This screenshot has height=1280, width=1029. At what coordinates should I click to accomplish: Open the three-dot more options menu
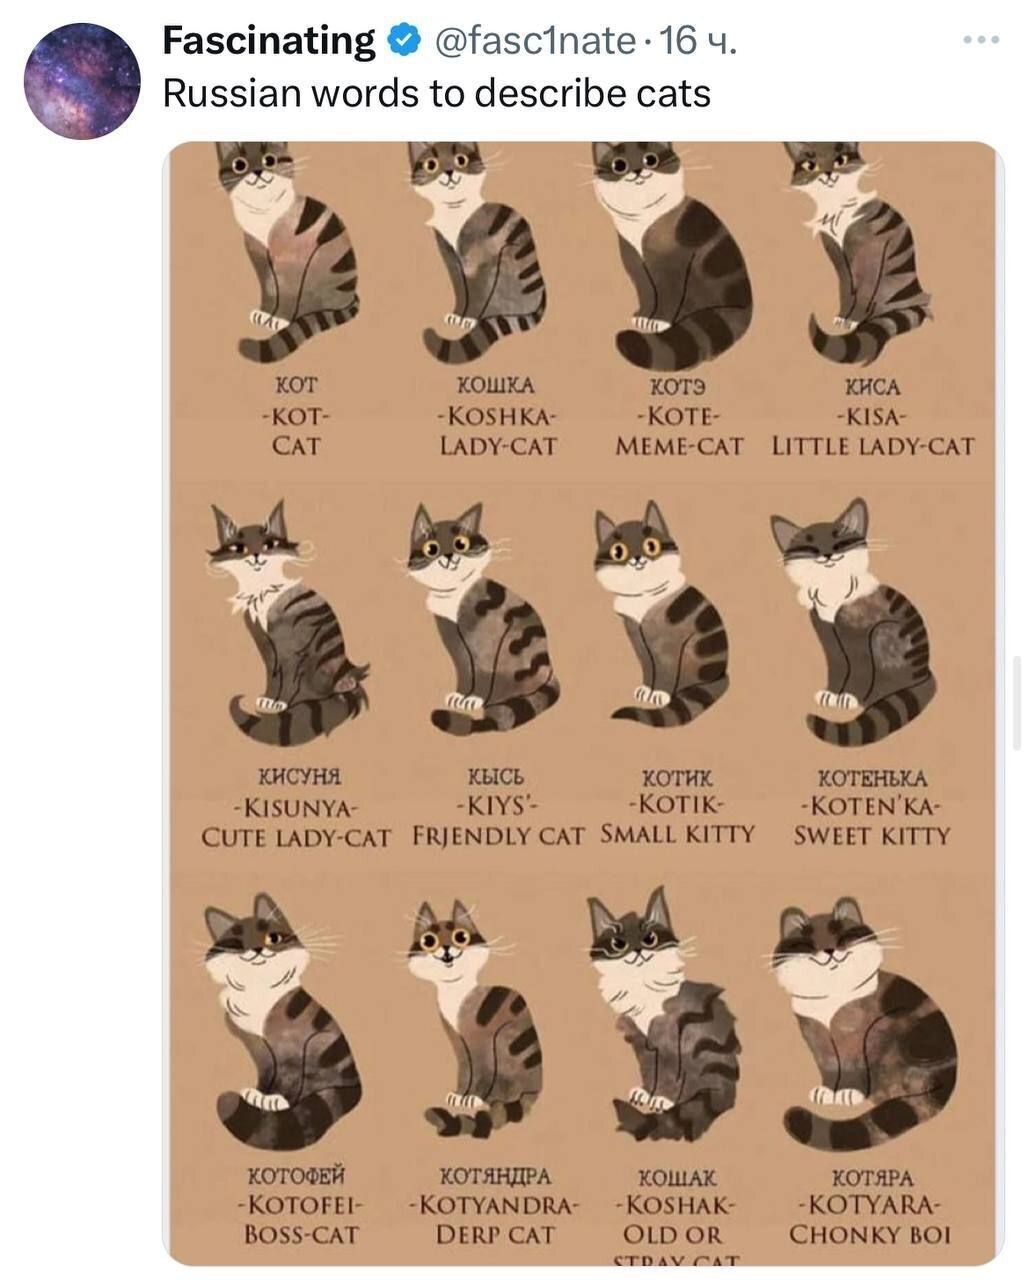click(x=981, y=40)
